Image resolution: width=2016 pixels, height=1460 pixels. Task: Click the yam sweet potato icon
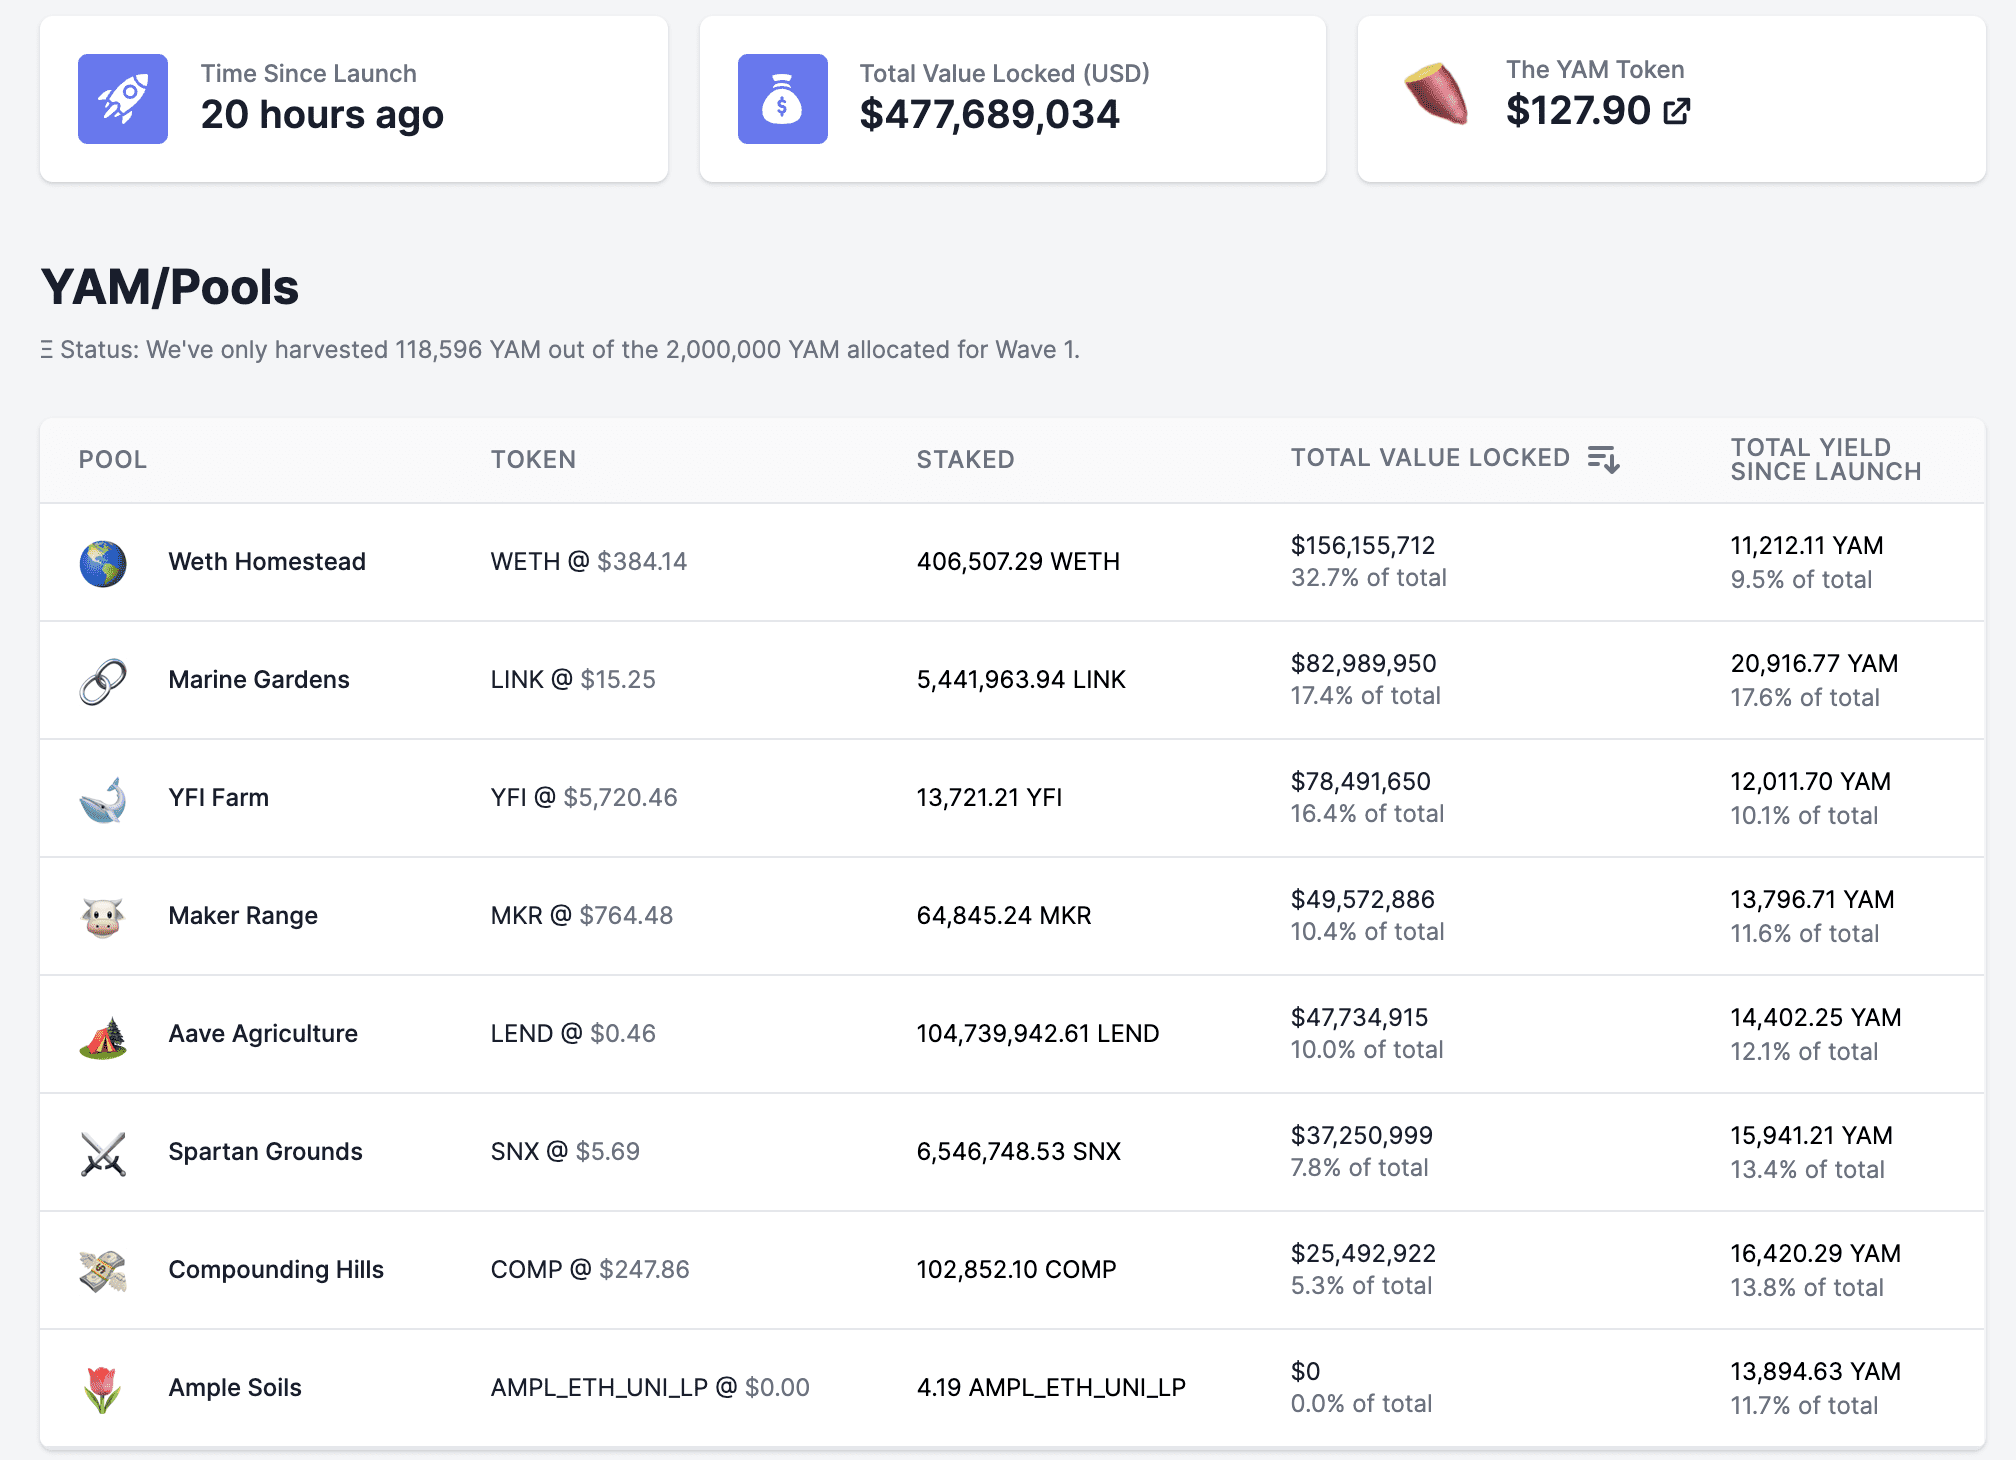click(x=1437, y=94)
